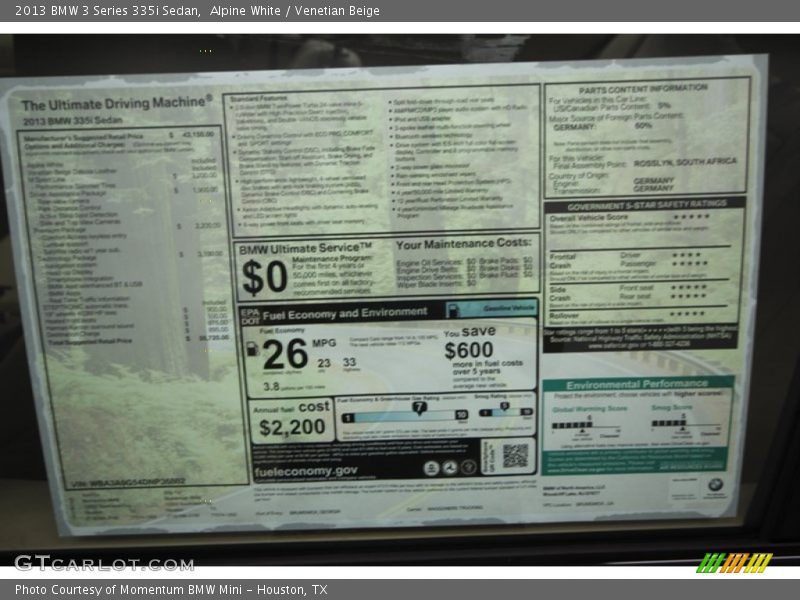The image size is (800, 600).
Task: Click the large '26' MPG number
Action: pyautogui.click(x=285, y=354)
